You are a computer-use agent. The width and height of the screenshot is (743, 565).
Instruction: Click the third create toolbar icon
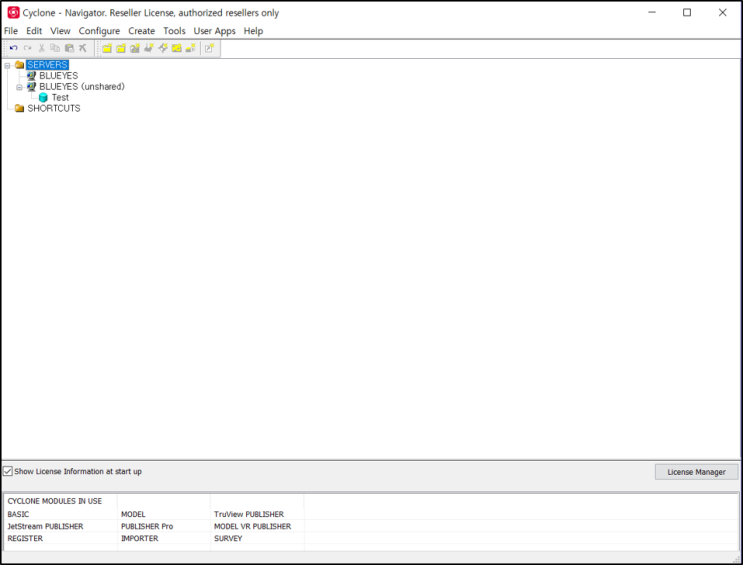click(x=135, y=48)
